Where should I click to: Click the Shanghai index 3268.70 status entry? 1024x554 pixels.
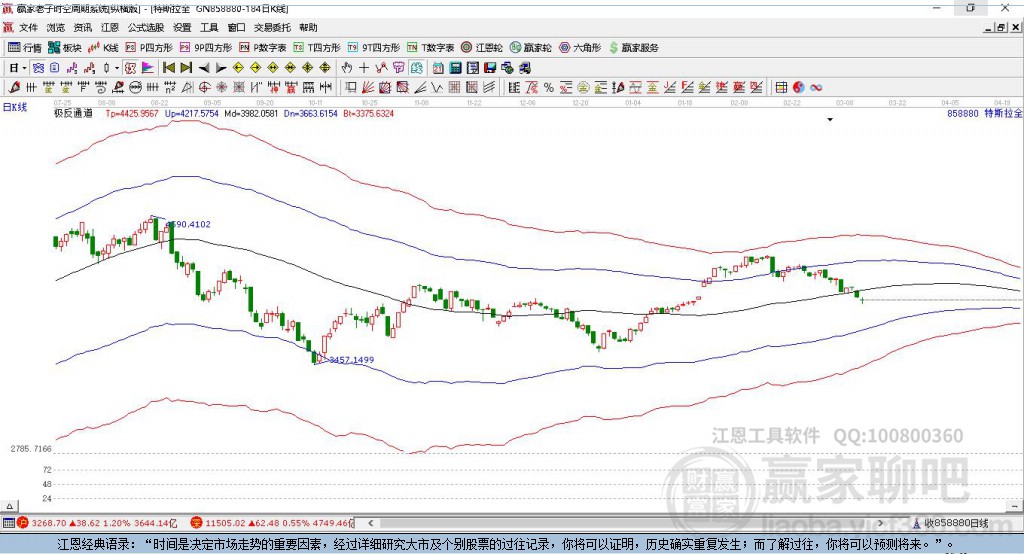tap(97, 523)
